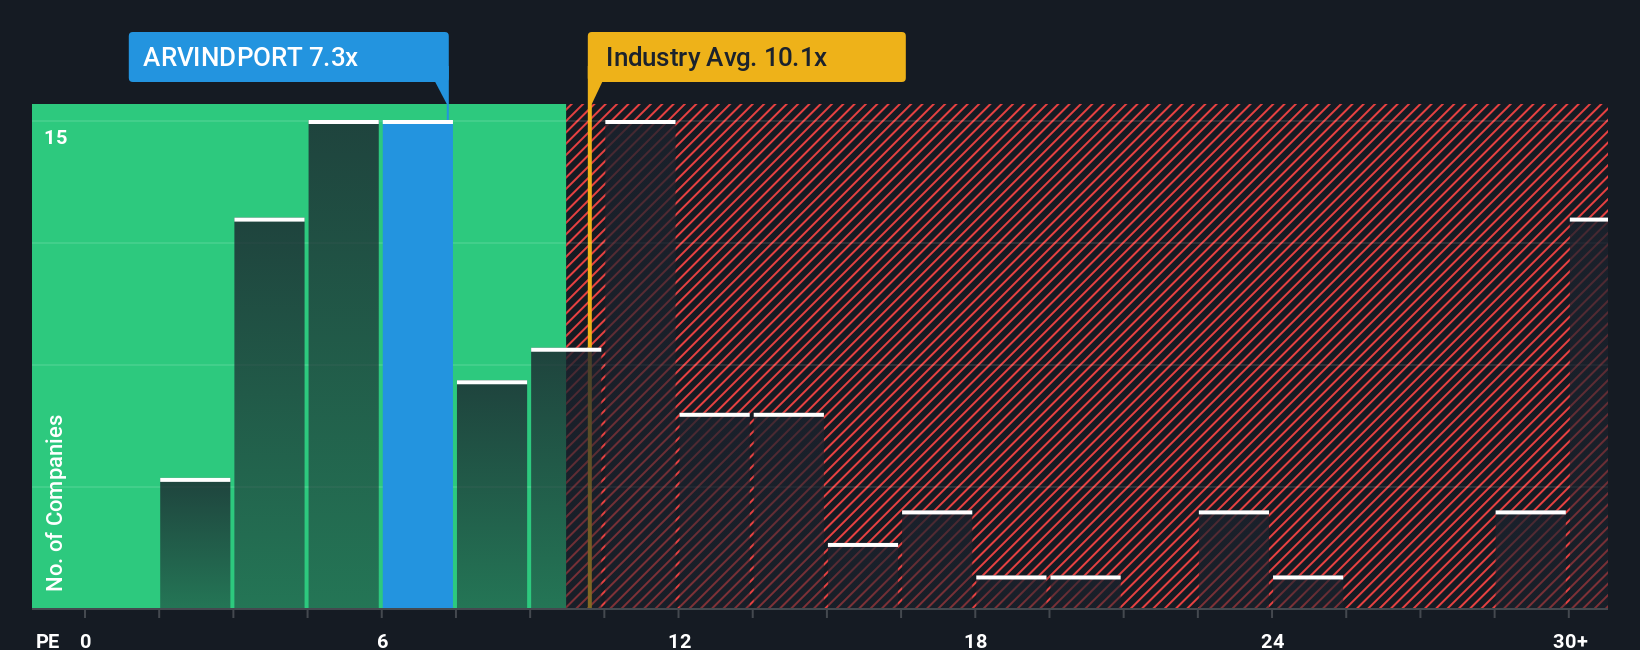Click the Industry Avg. 10.1x label
The height and width of the screenshot is (650, 1640).
click(x=746, y=57)
